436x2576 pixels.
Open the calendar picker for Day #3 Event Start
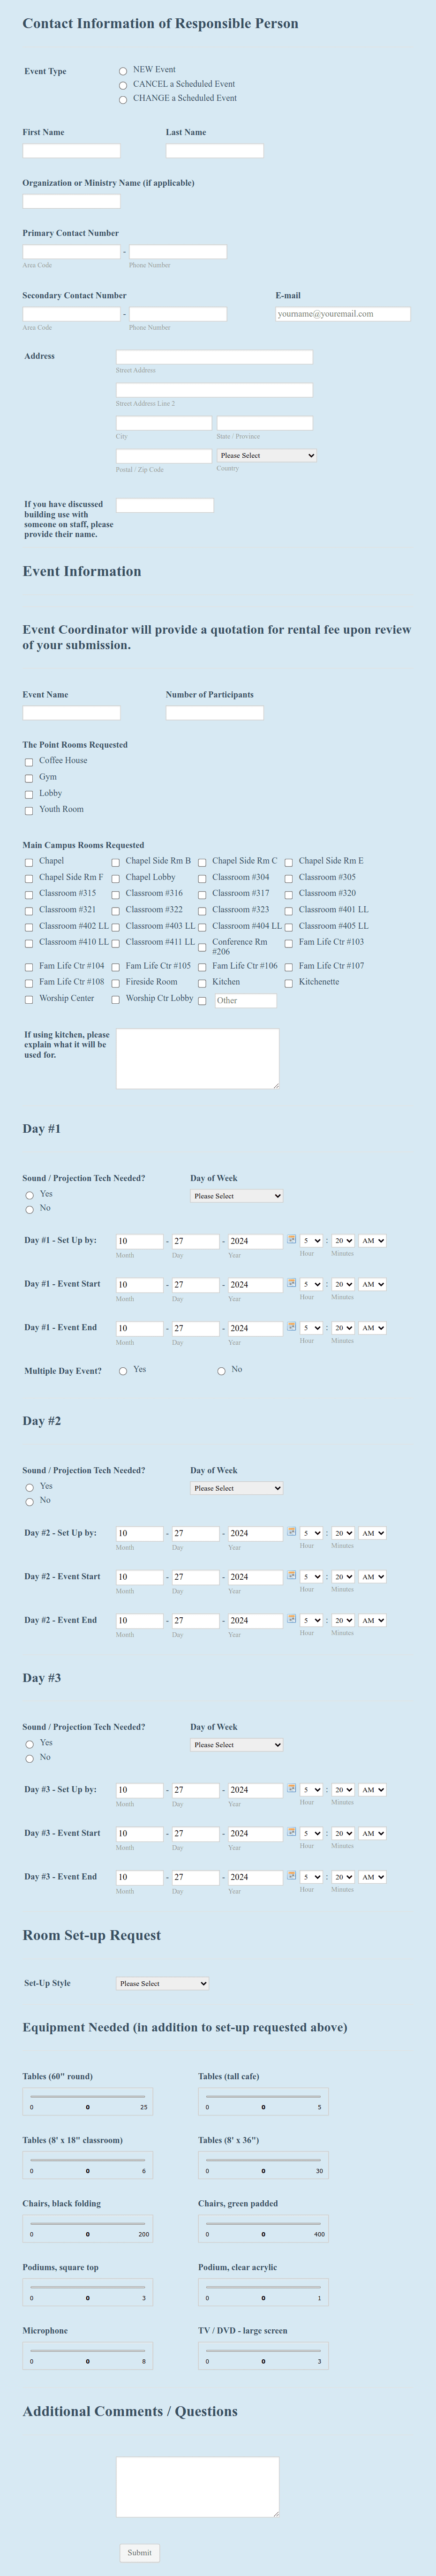293,1833
